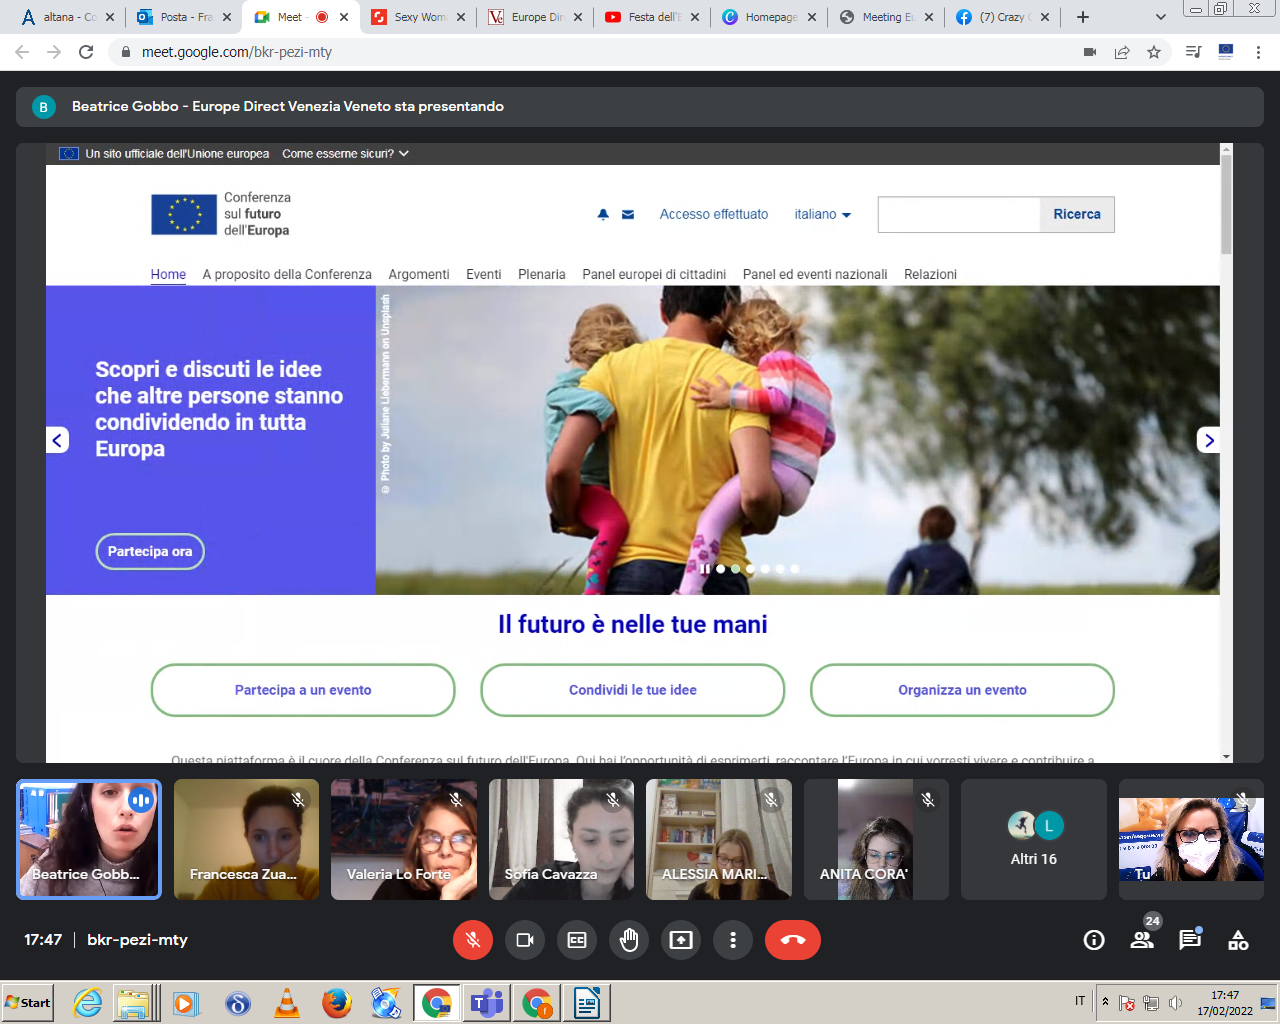The width and height of the screenshot is (1280, 1024).
Task: Open A proposito della Conferenza menu
Action: 287,274
